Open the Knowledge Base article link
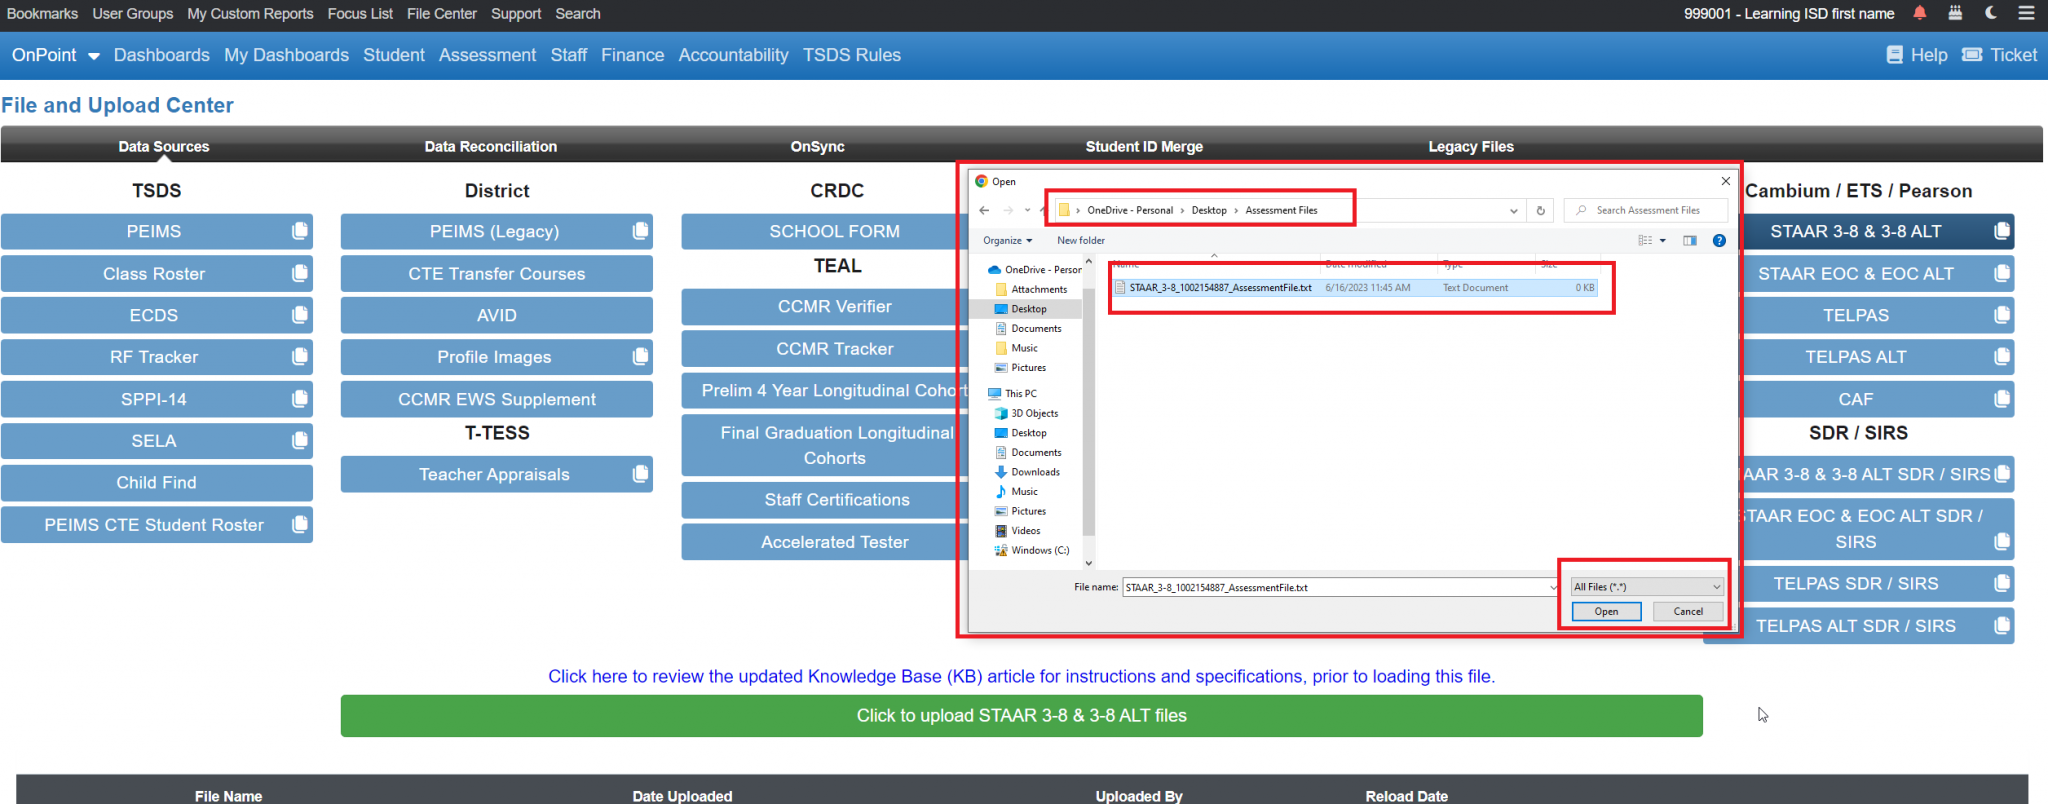Image resolution: width=2048 pixels, height=804 pixels. tap(1021, 676)
